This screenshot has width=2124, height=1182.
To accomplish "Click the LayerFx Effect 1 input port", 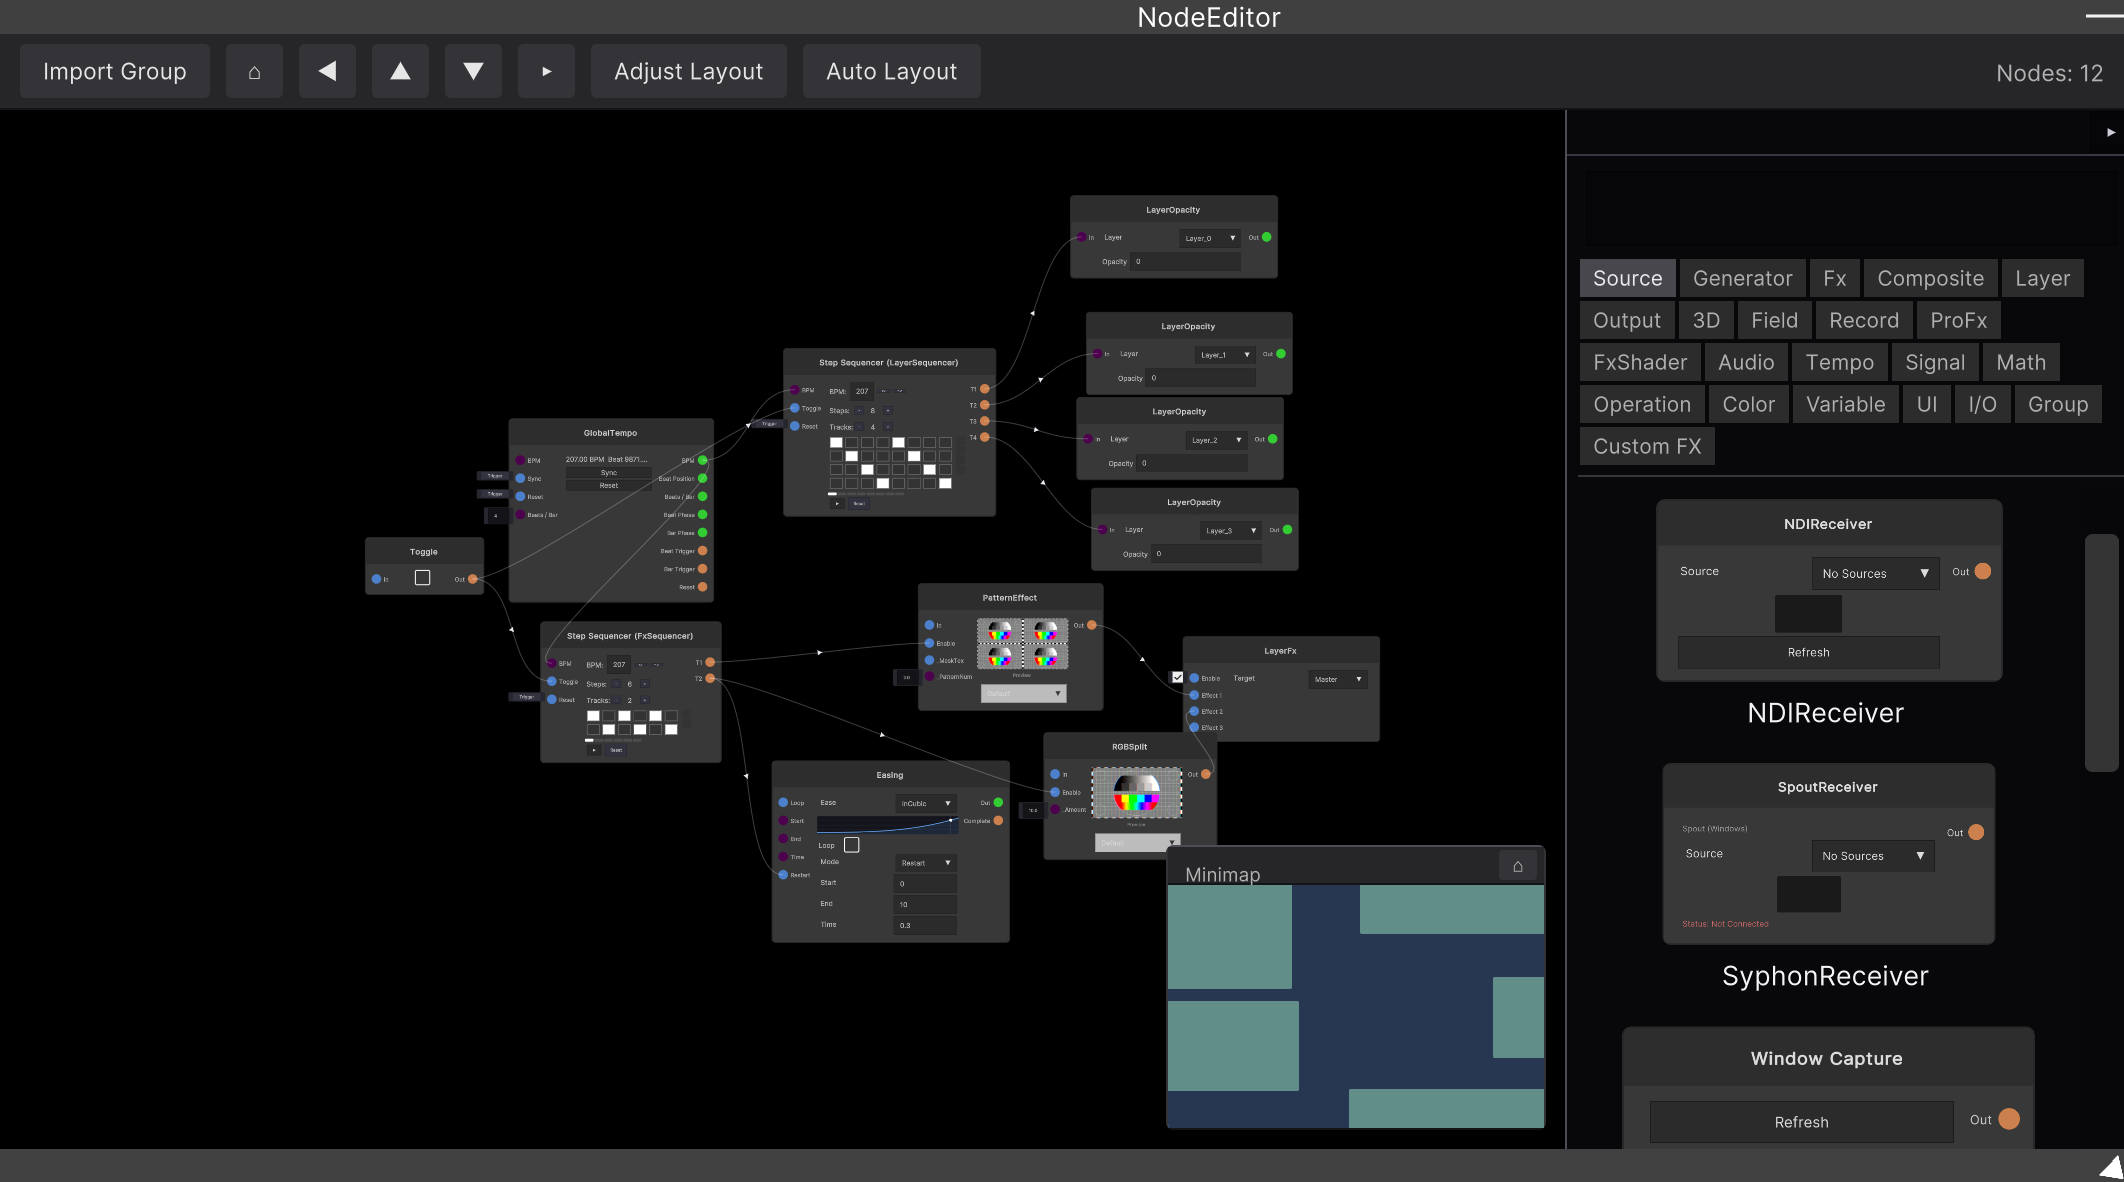I will click(1194, 695).
